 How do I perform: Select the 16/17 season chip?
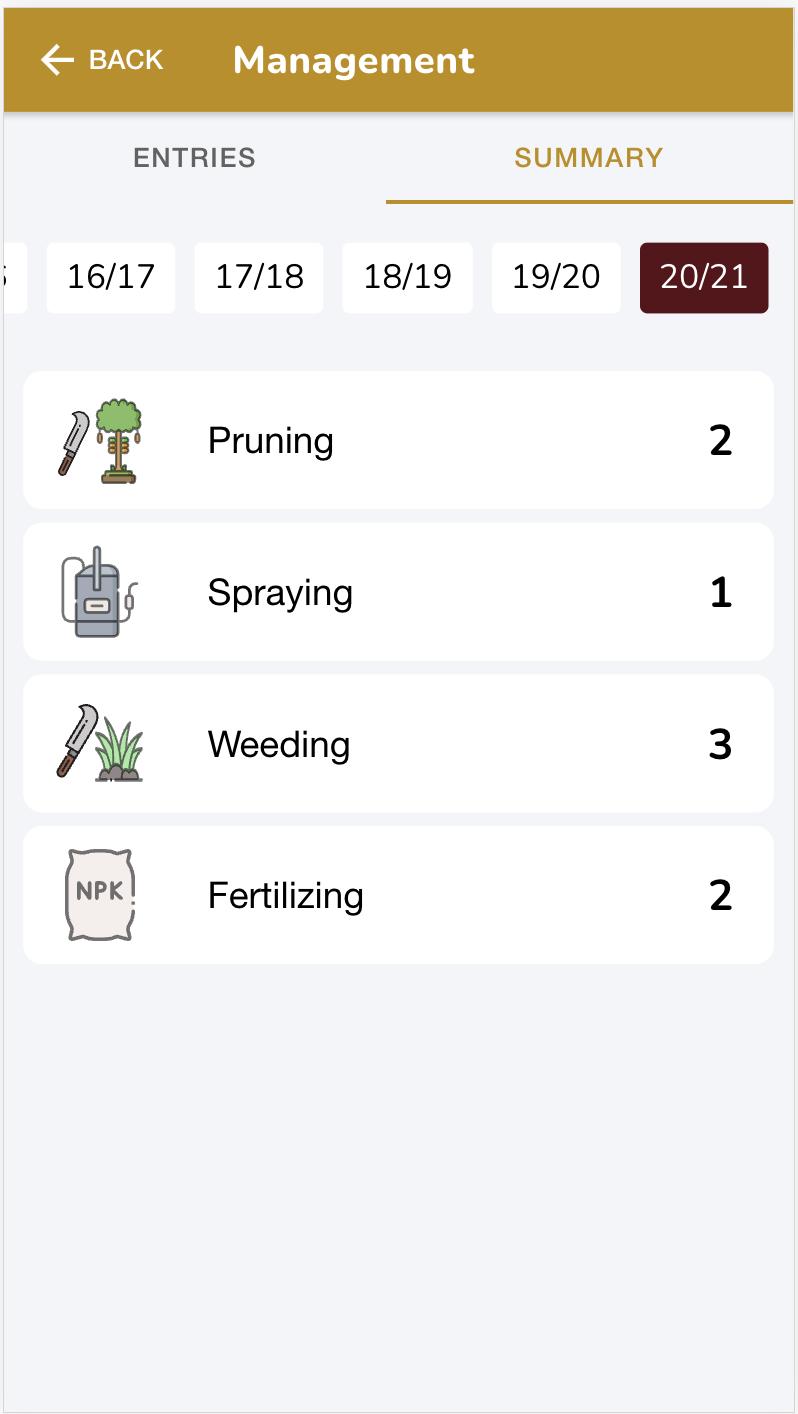point(111,278)
